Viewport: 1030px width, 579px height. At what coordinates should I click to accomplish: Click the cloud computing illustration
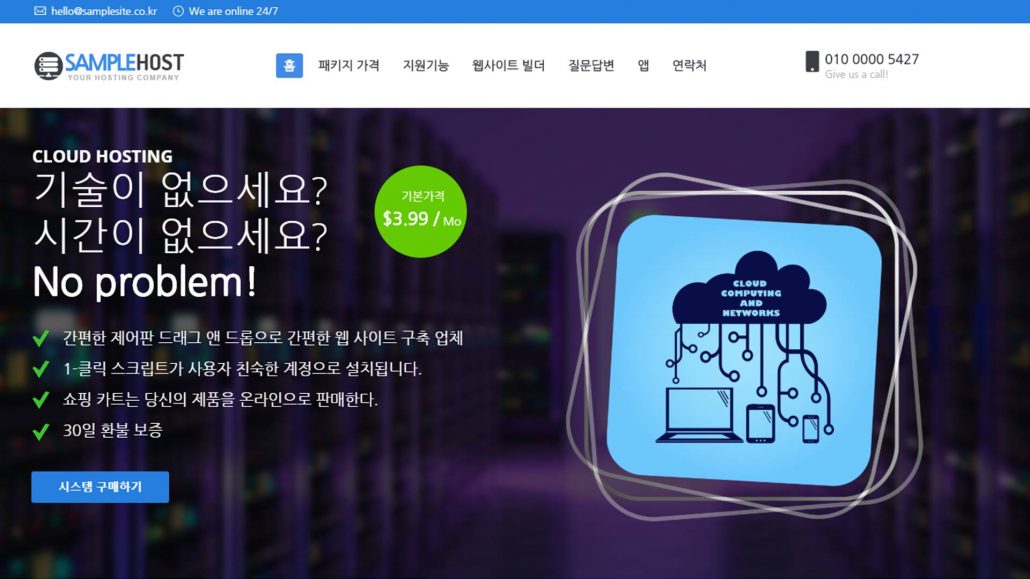click(745, 349)
